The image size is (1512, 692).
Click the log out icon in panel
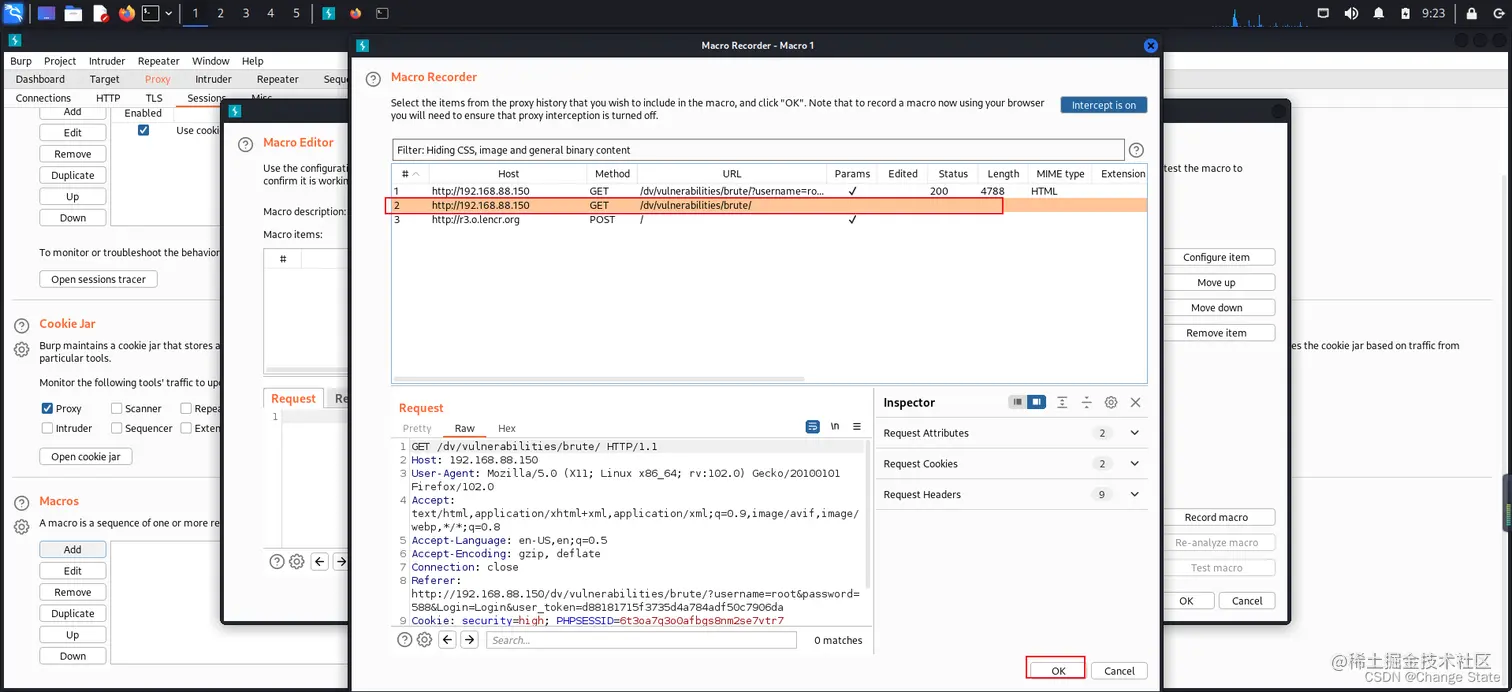coord(1497,13)
